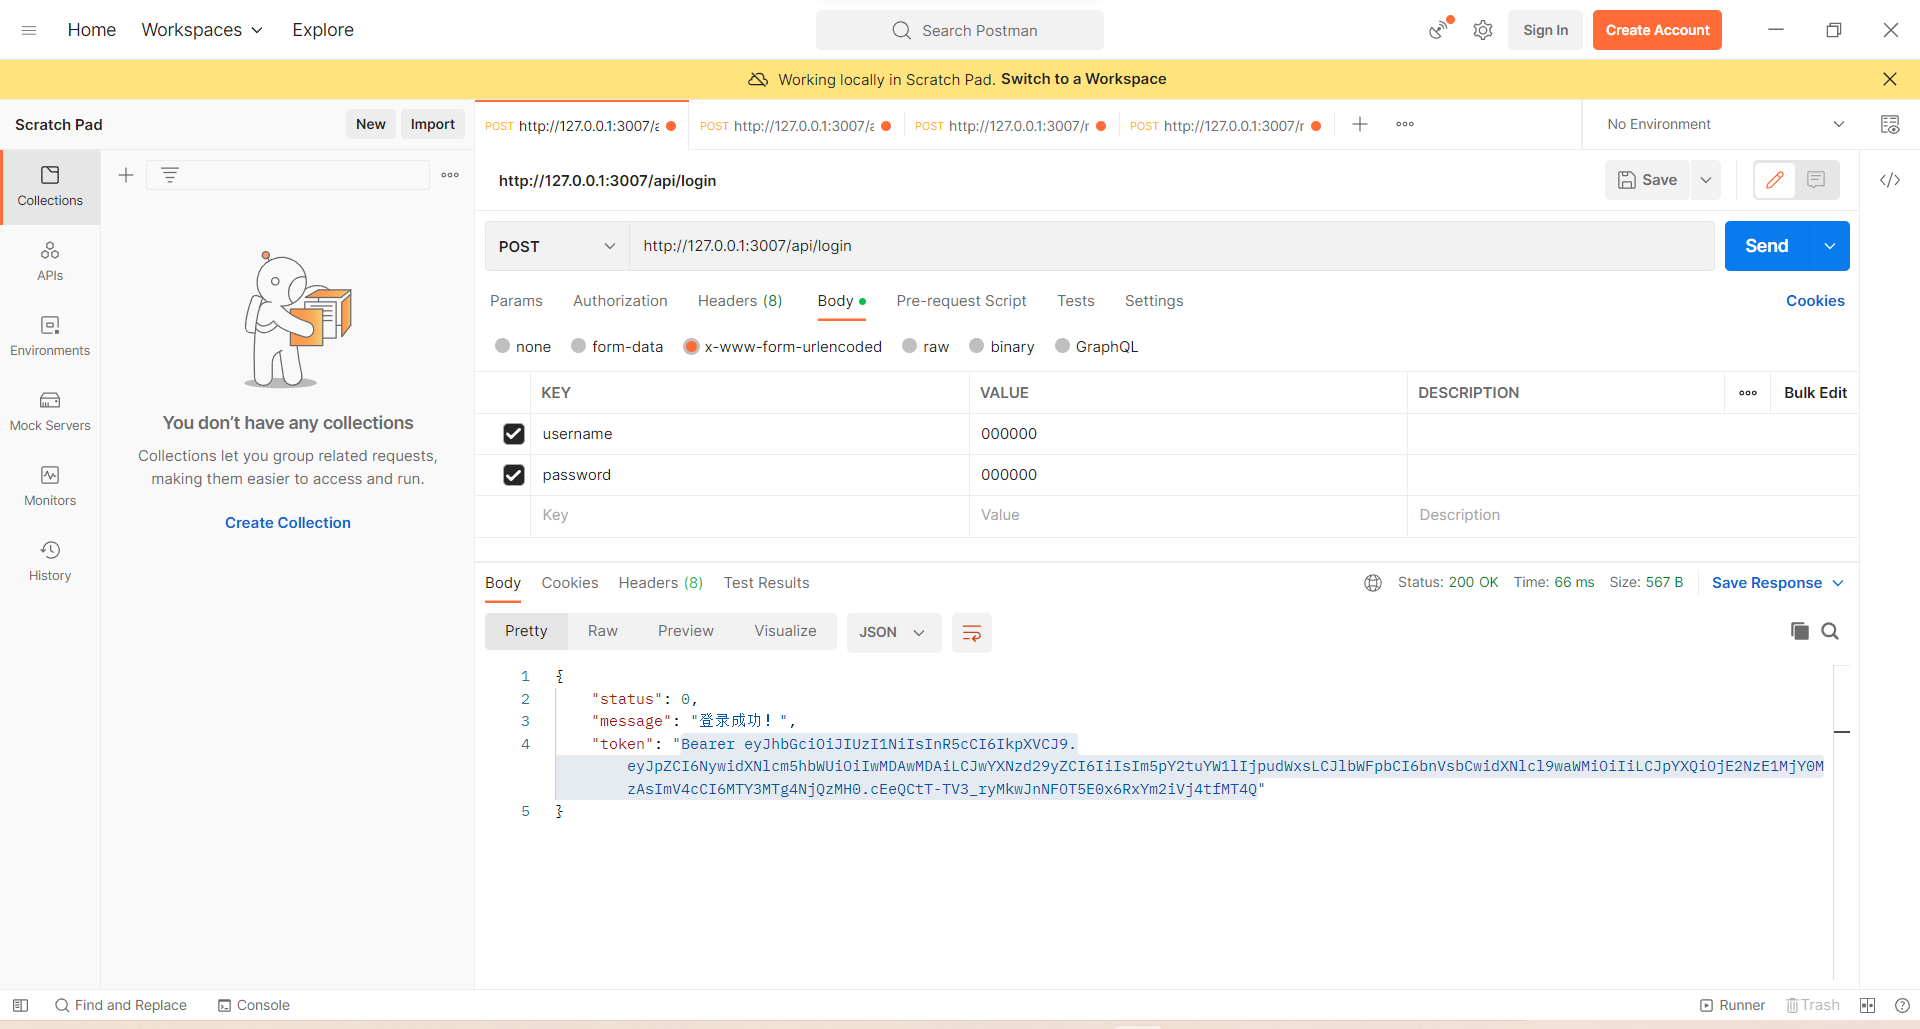The image size is (1920, 1029).
Task: Change the POST method dropdown
Action: (x=557, y=246)
